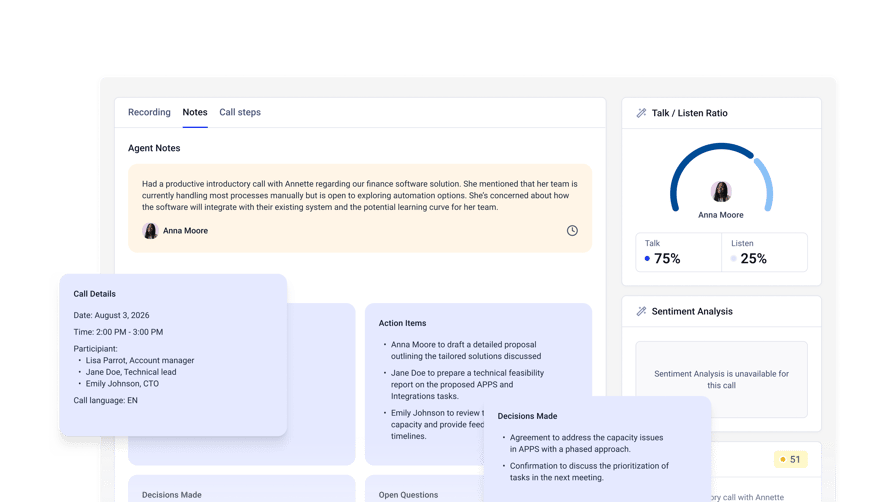Click 'Date: August 3, 2026' line
This screenshot has height=502, width=894.
[x=111, y=315]
